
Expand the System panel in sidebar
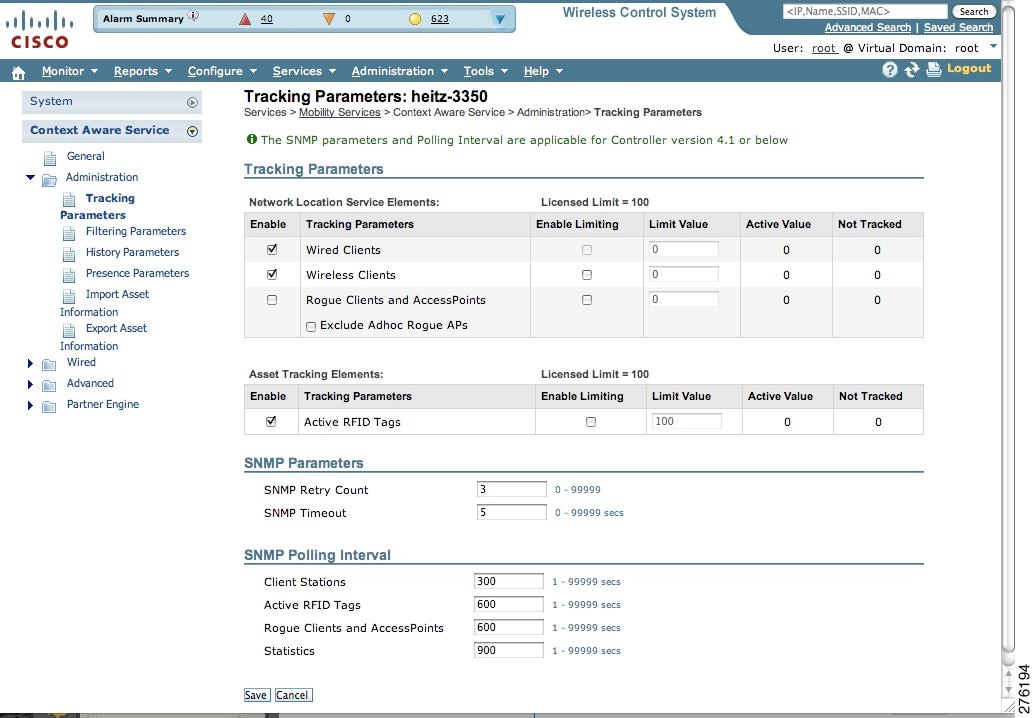192,102
